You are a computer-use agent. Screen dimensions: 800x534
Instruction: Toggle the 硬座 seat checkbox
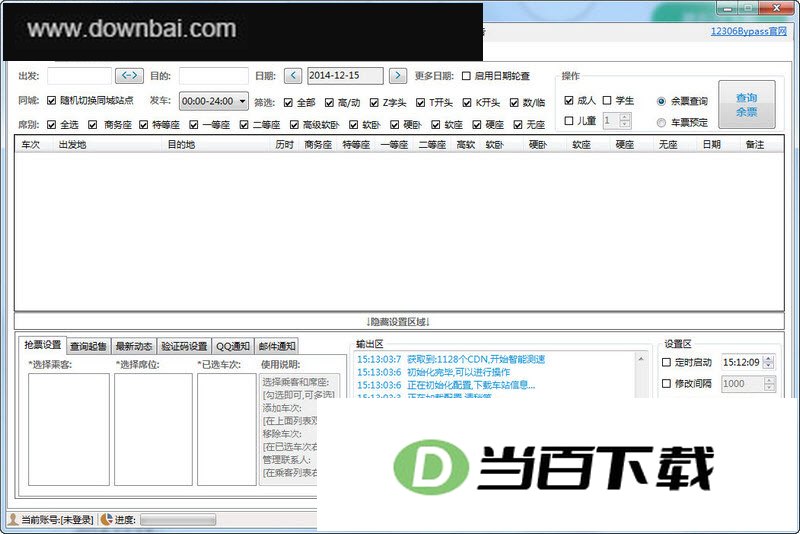[477, 124]
